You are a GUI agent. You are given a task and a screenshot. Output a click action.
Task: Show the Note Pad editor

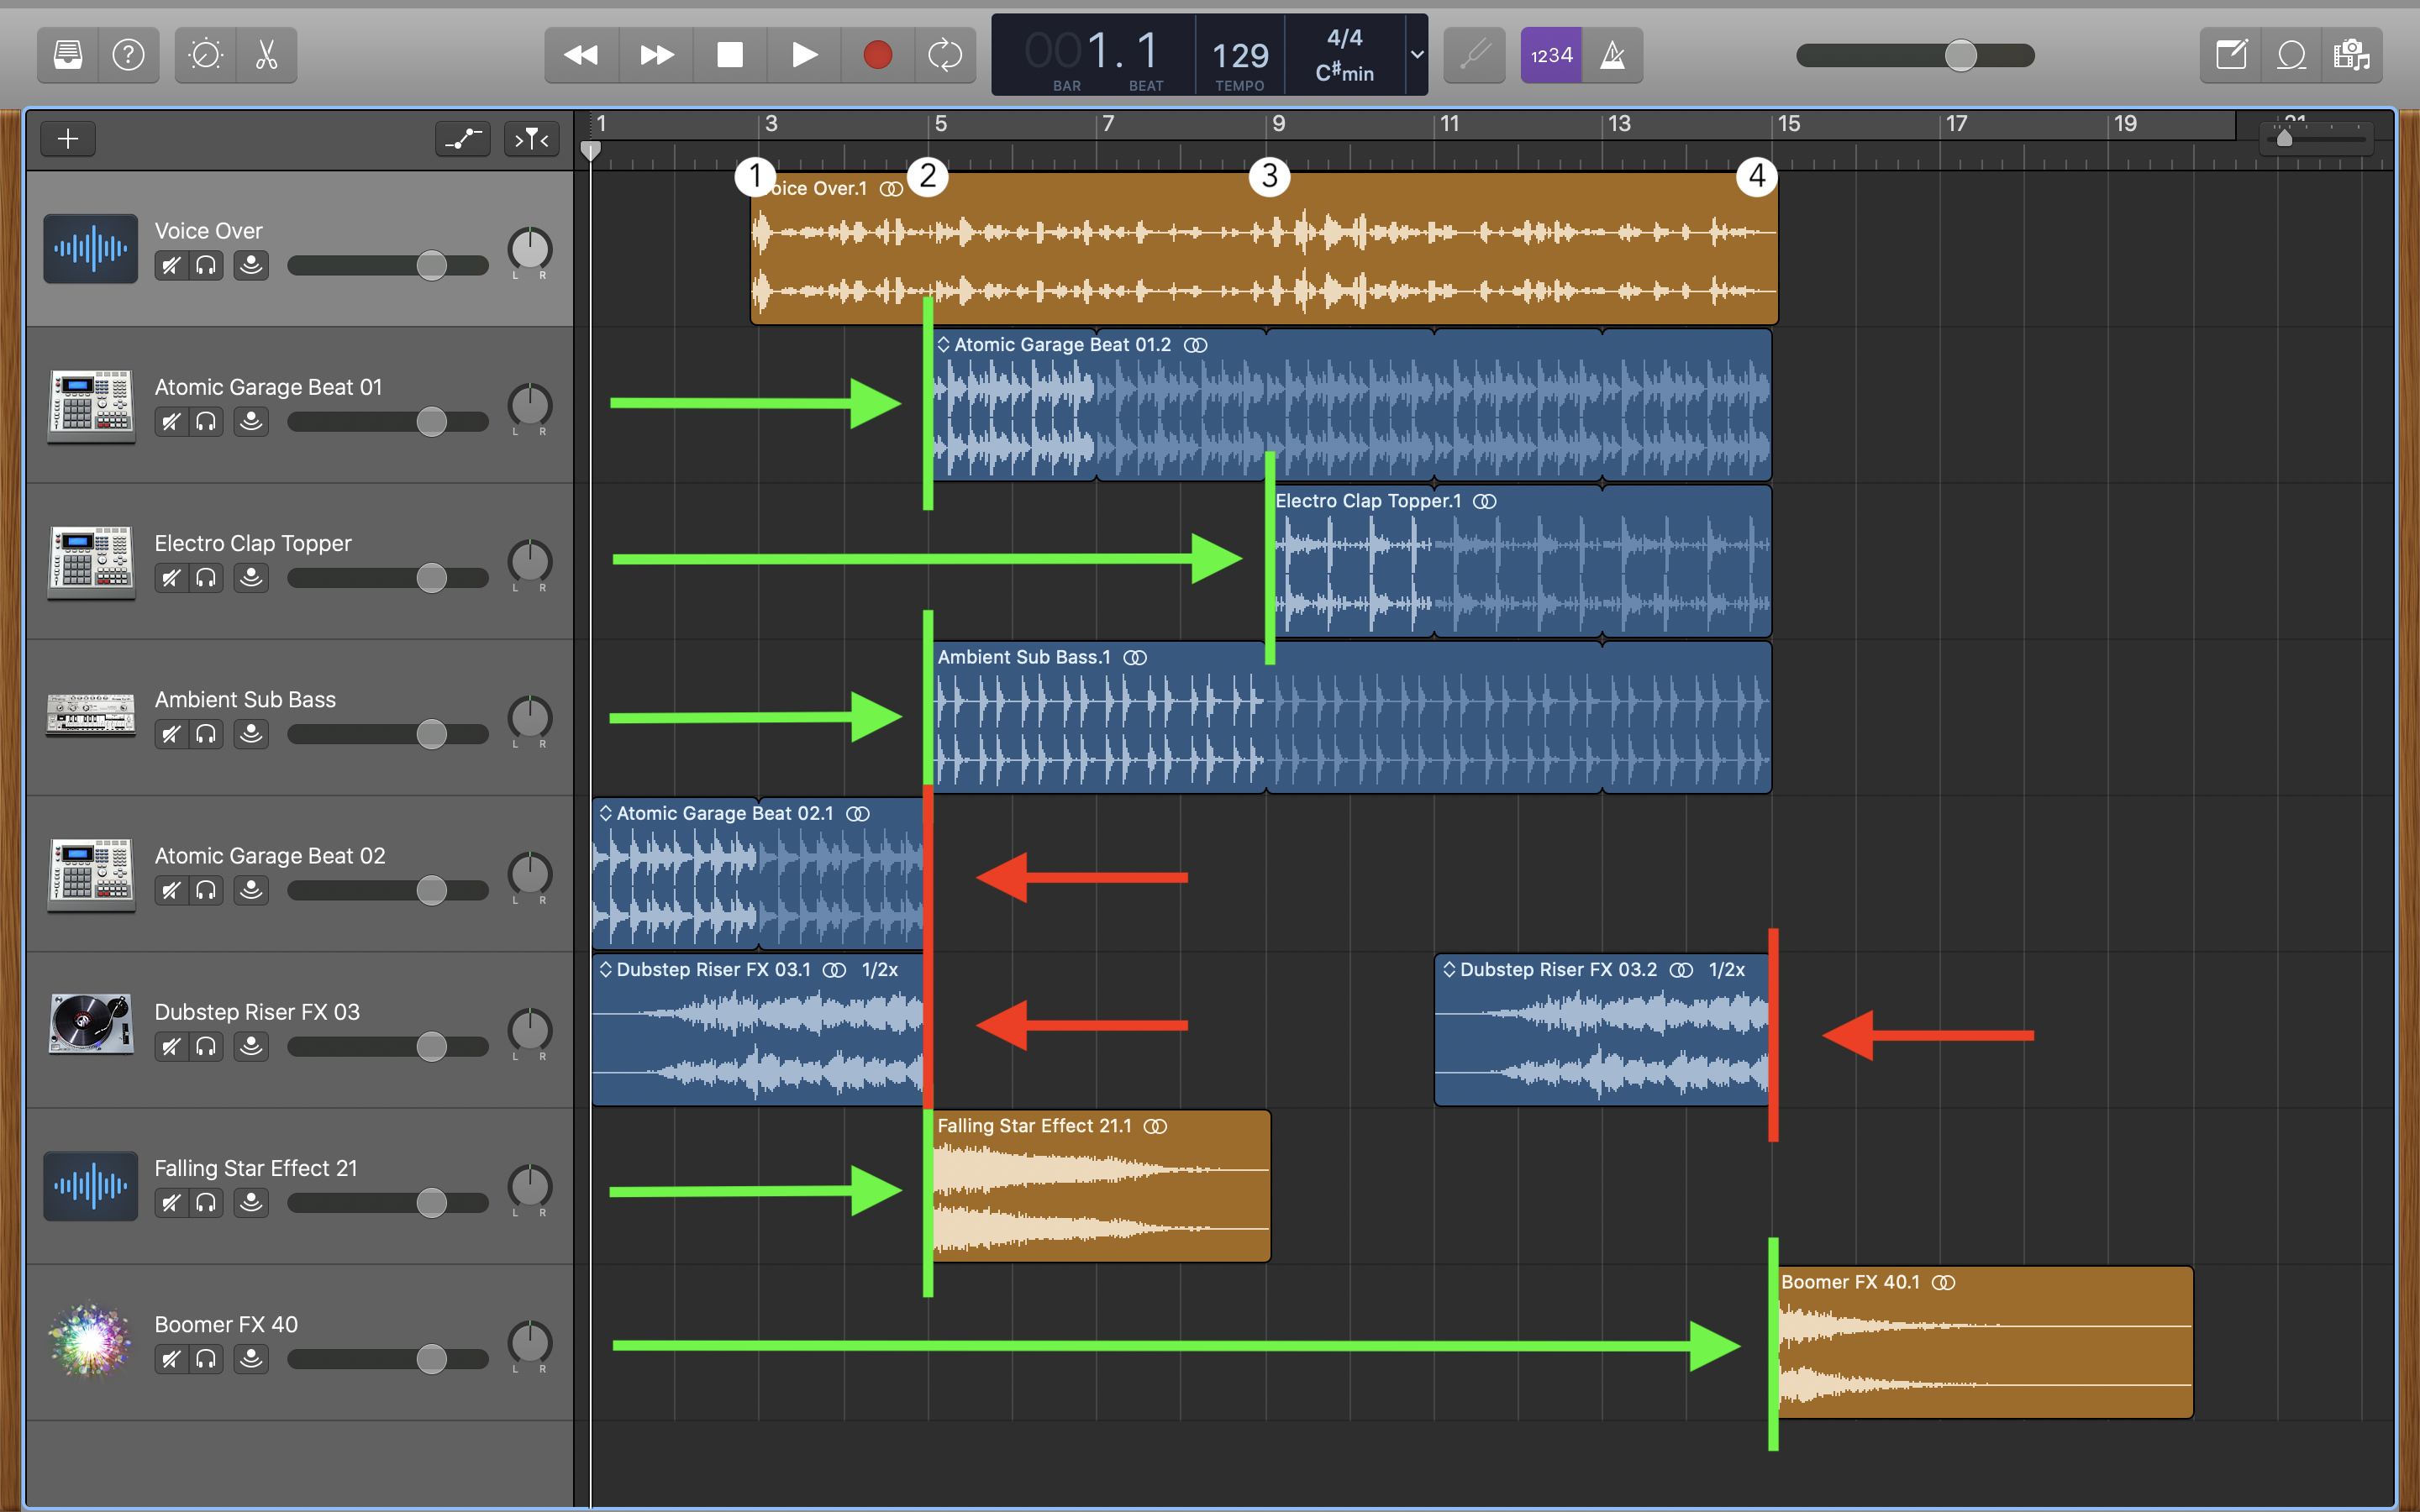(x=2233, y=55)
